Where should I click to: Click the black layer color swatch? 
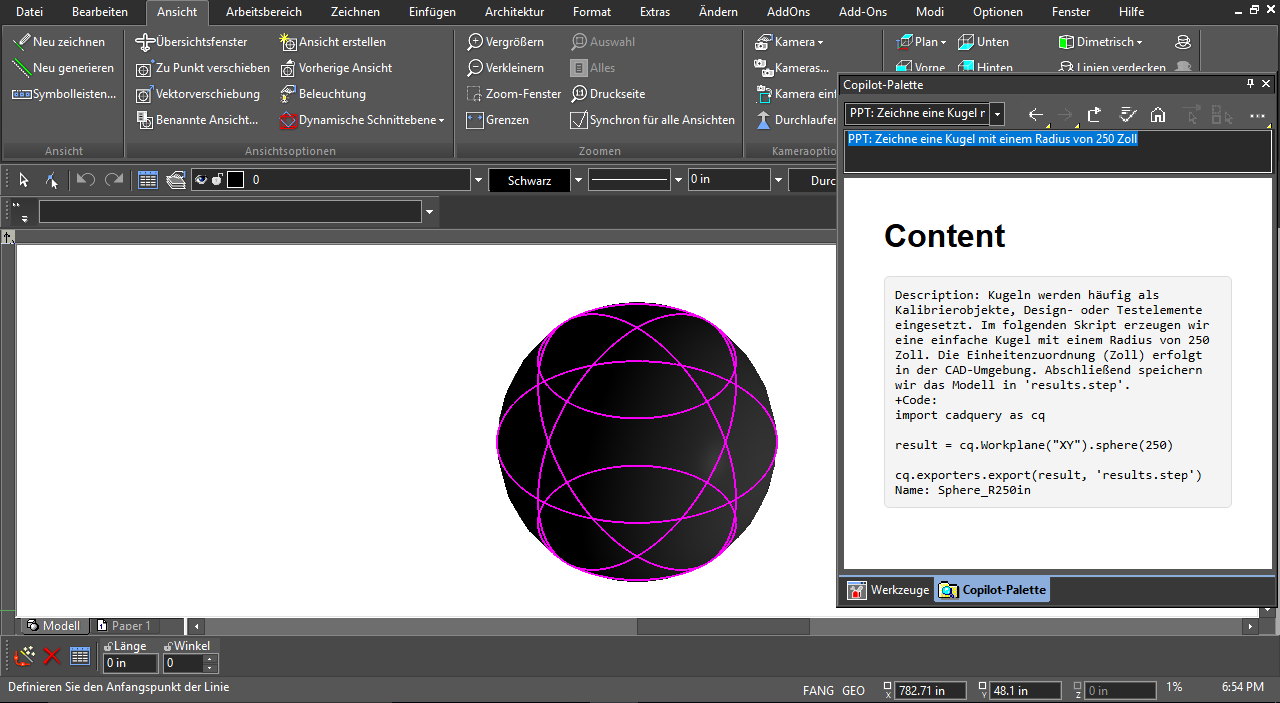pos(235,180)
